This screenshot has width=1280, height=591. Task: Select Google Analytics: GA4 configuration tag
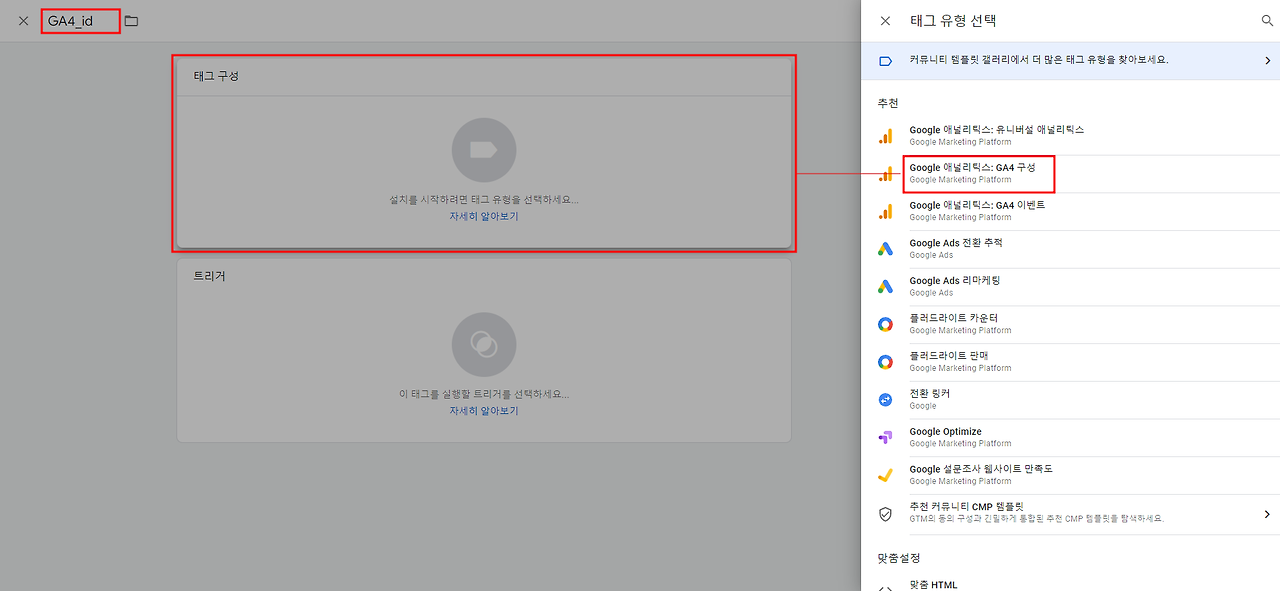(1070, 174)
